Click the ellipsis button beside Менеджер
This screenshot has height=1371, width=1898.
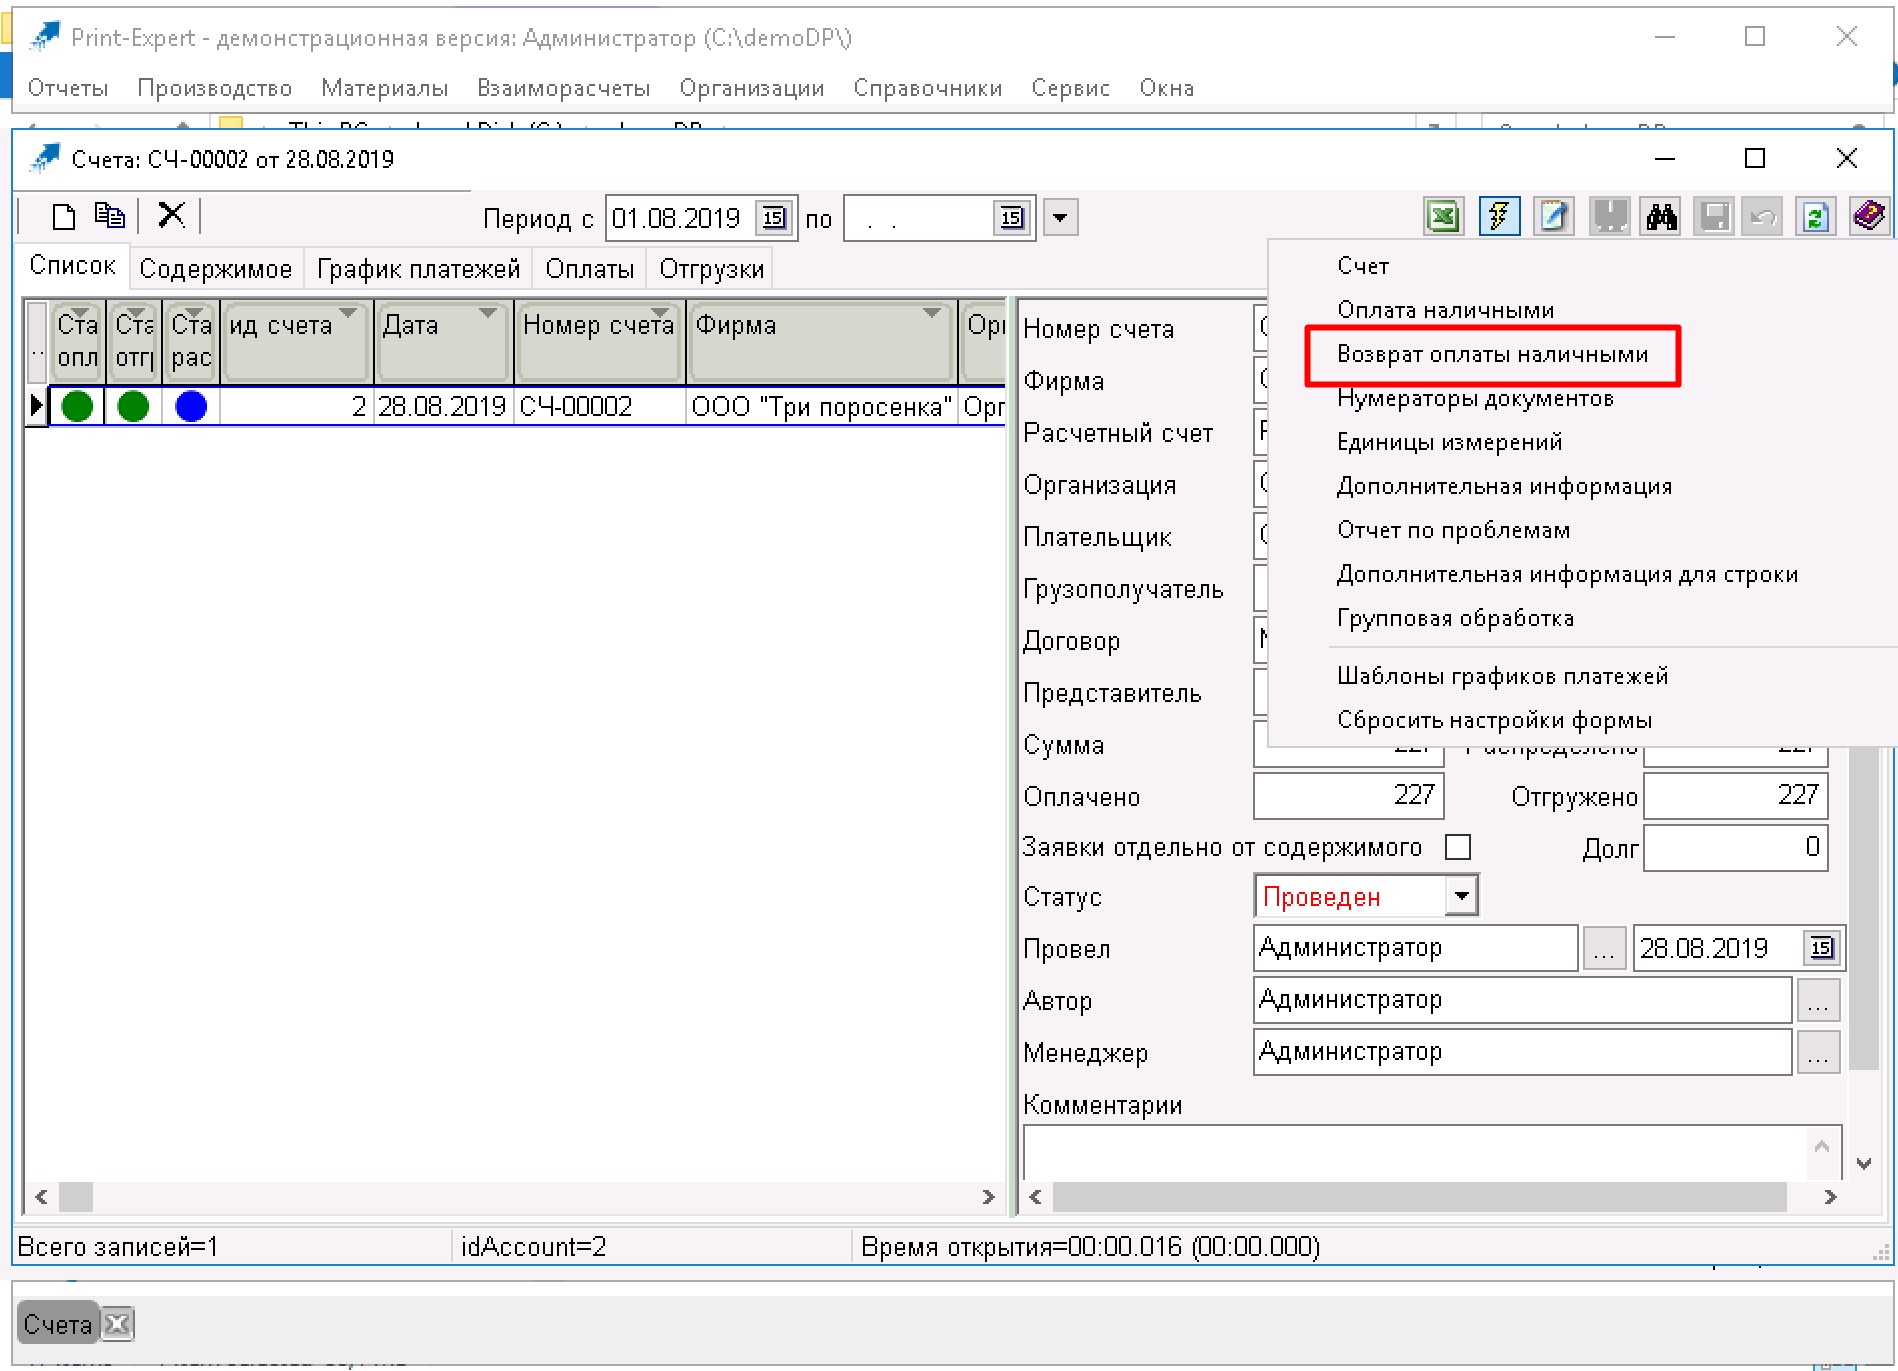tap(1818, 1052)
